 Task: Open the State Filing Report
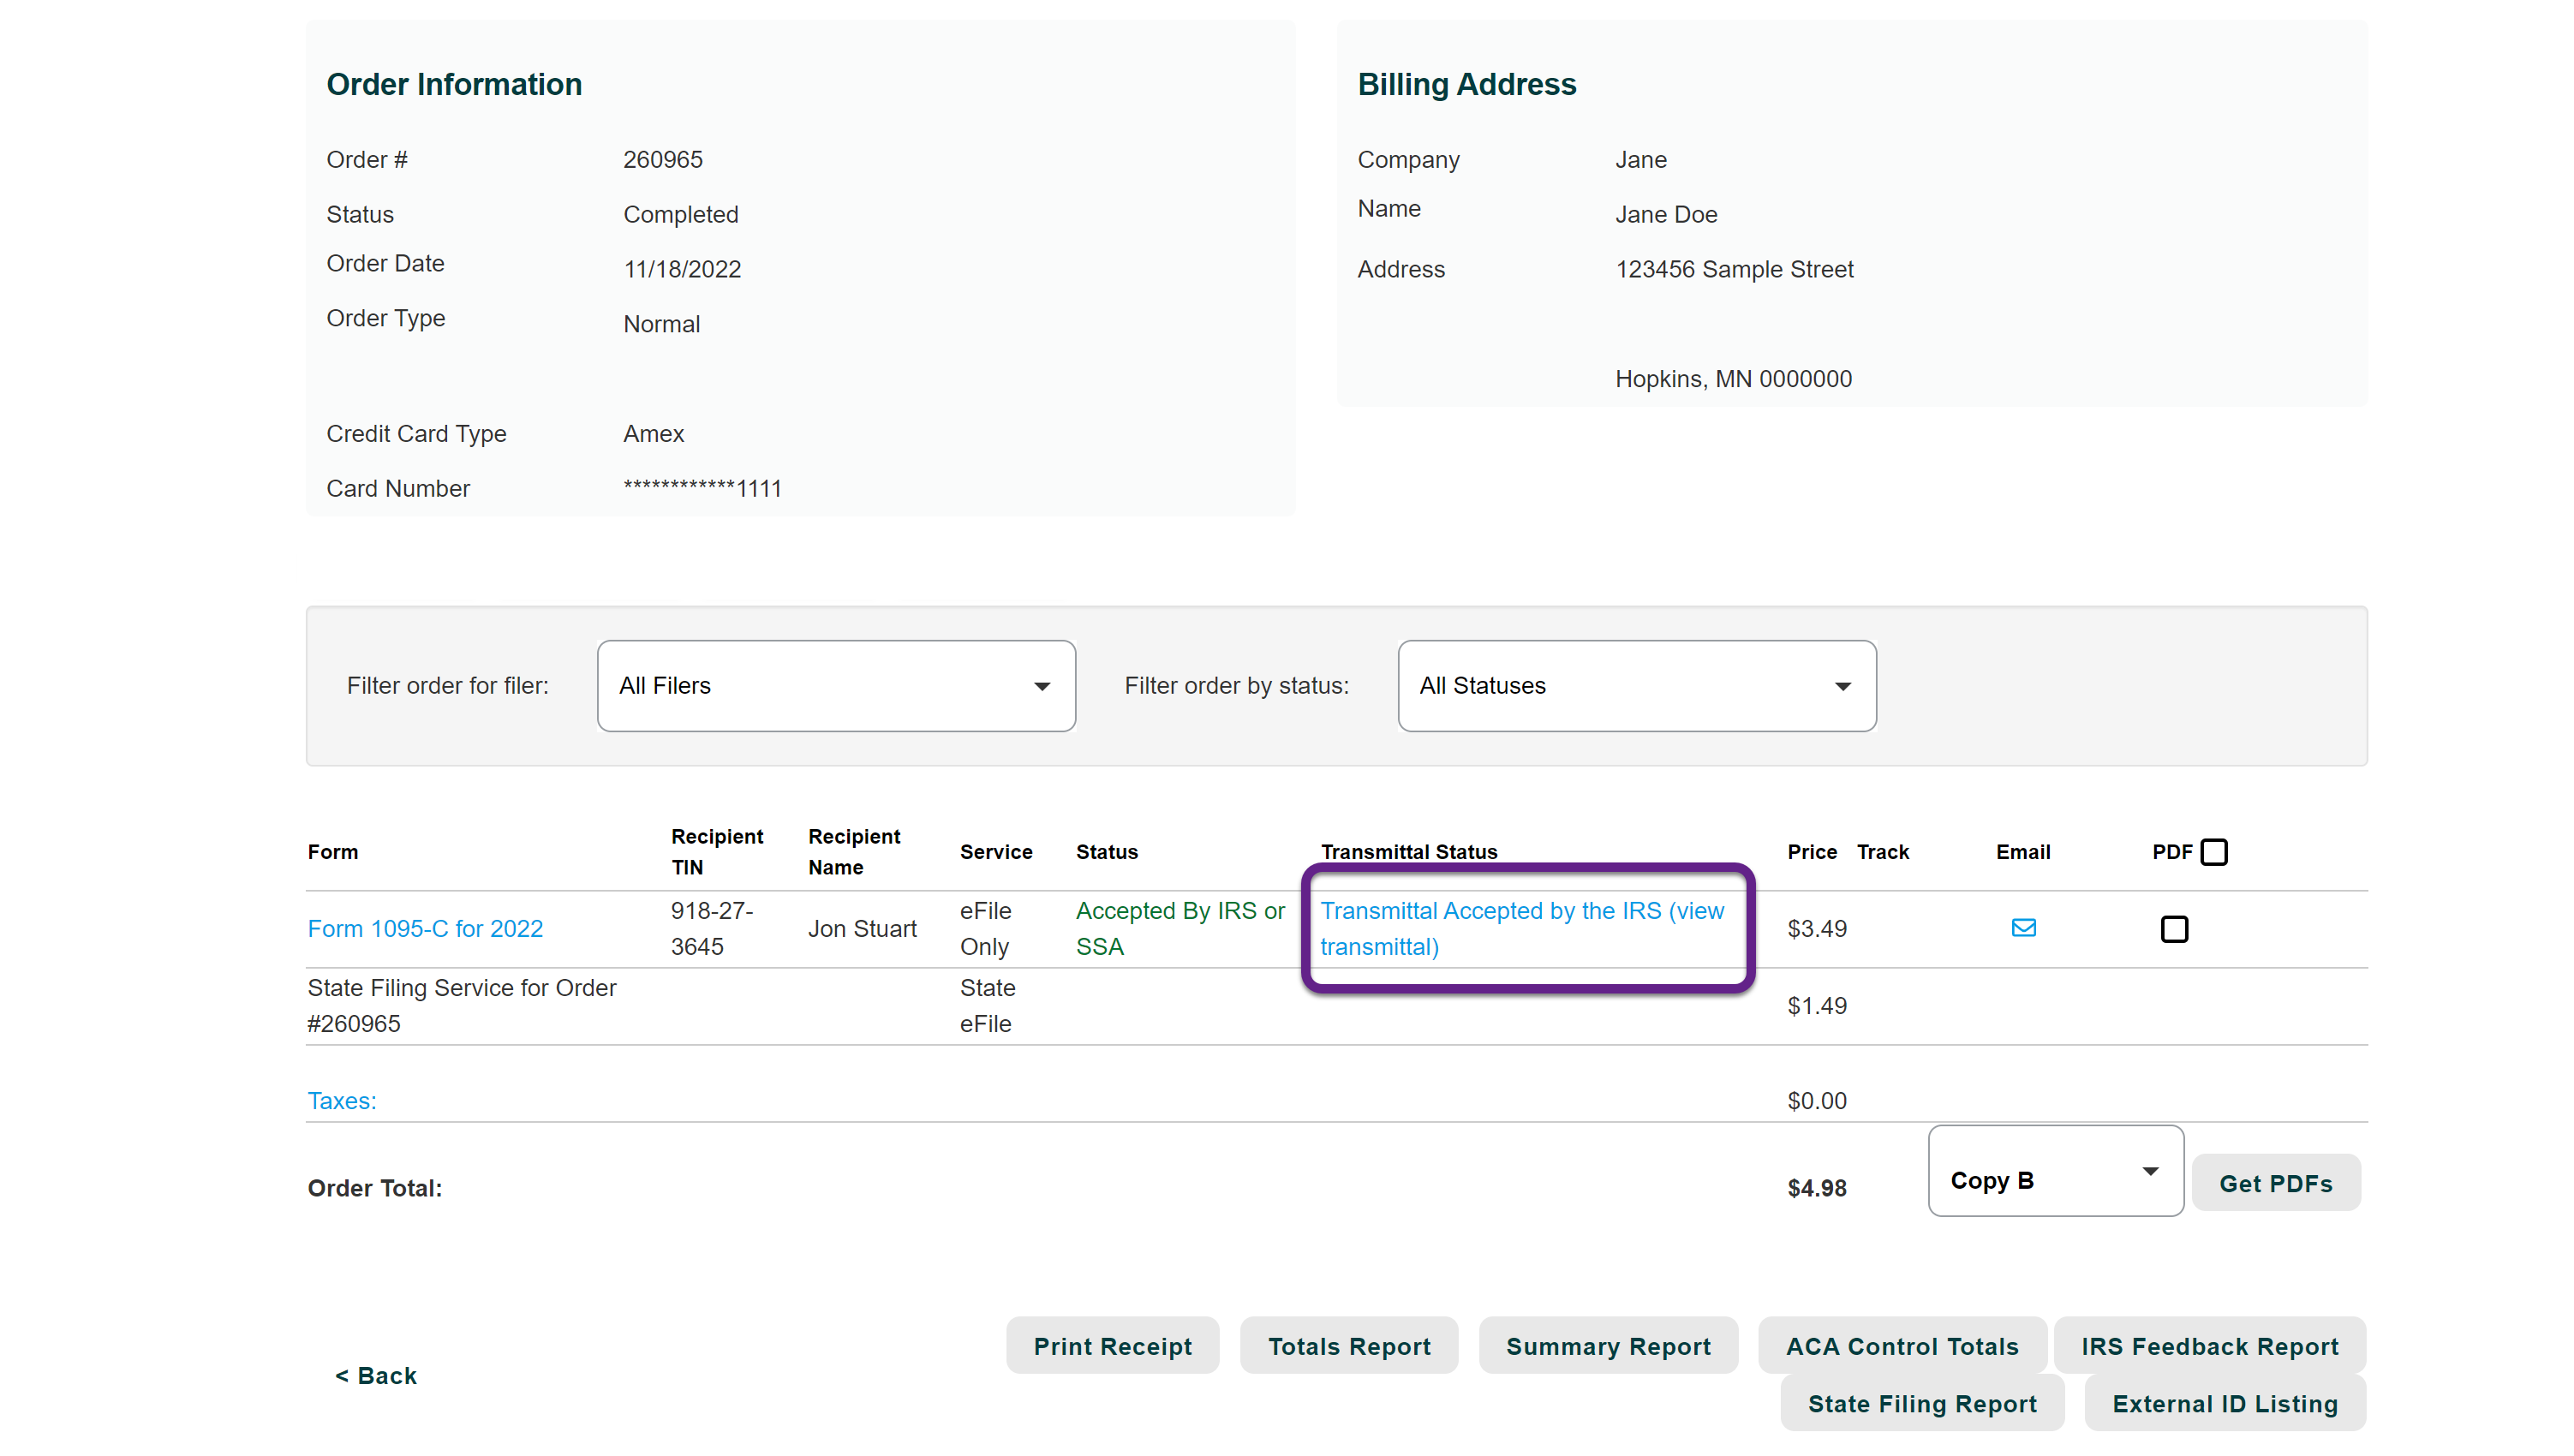[x=1921, y=1404]
